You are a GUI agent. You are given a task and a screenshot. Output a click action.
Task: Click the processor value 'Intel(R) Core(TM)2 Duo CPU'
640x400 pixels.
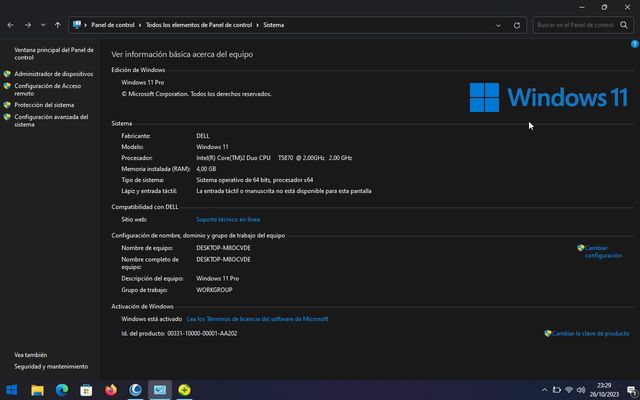click(x=233, y=158)
